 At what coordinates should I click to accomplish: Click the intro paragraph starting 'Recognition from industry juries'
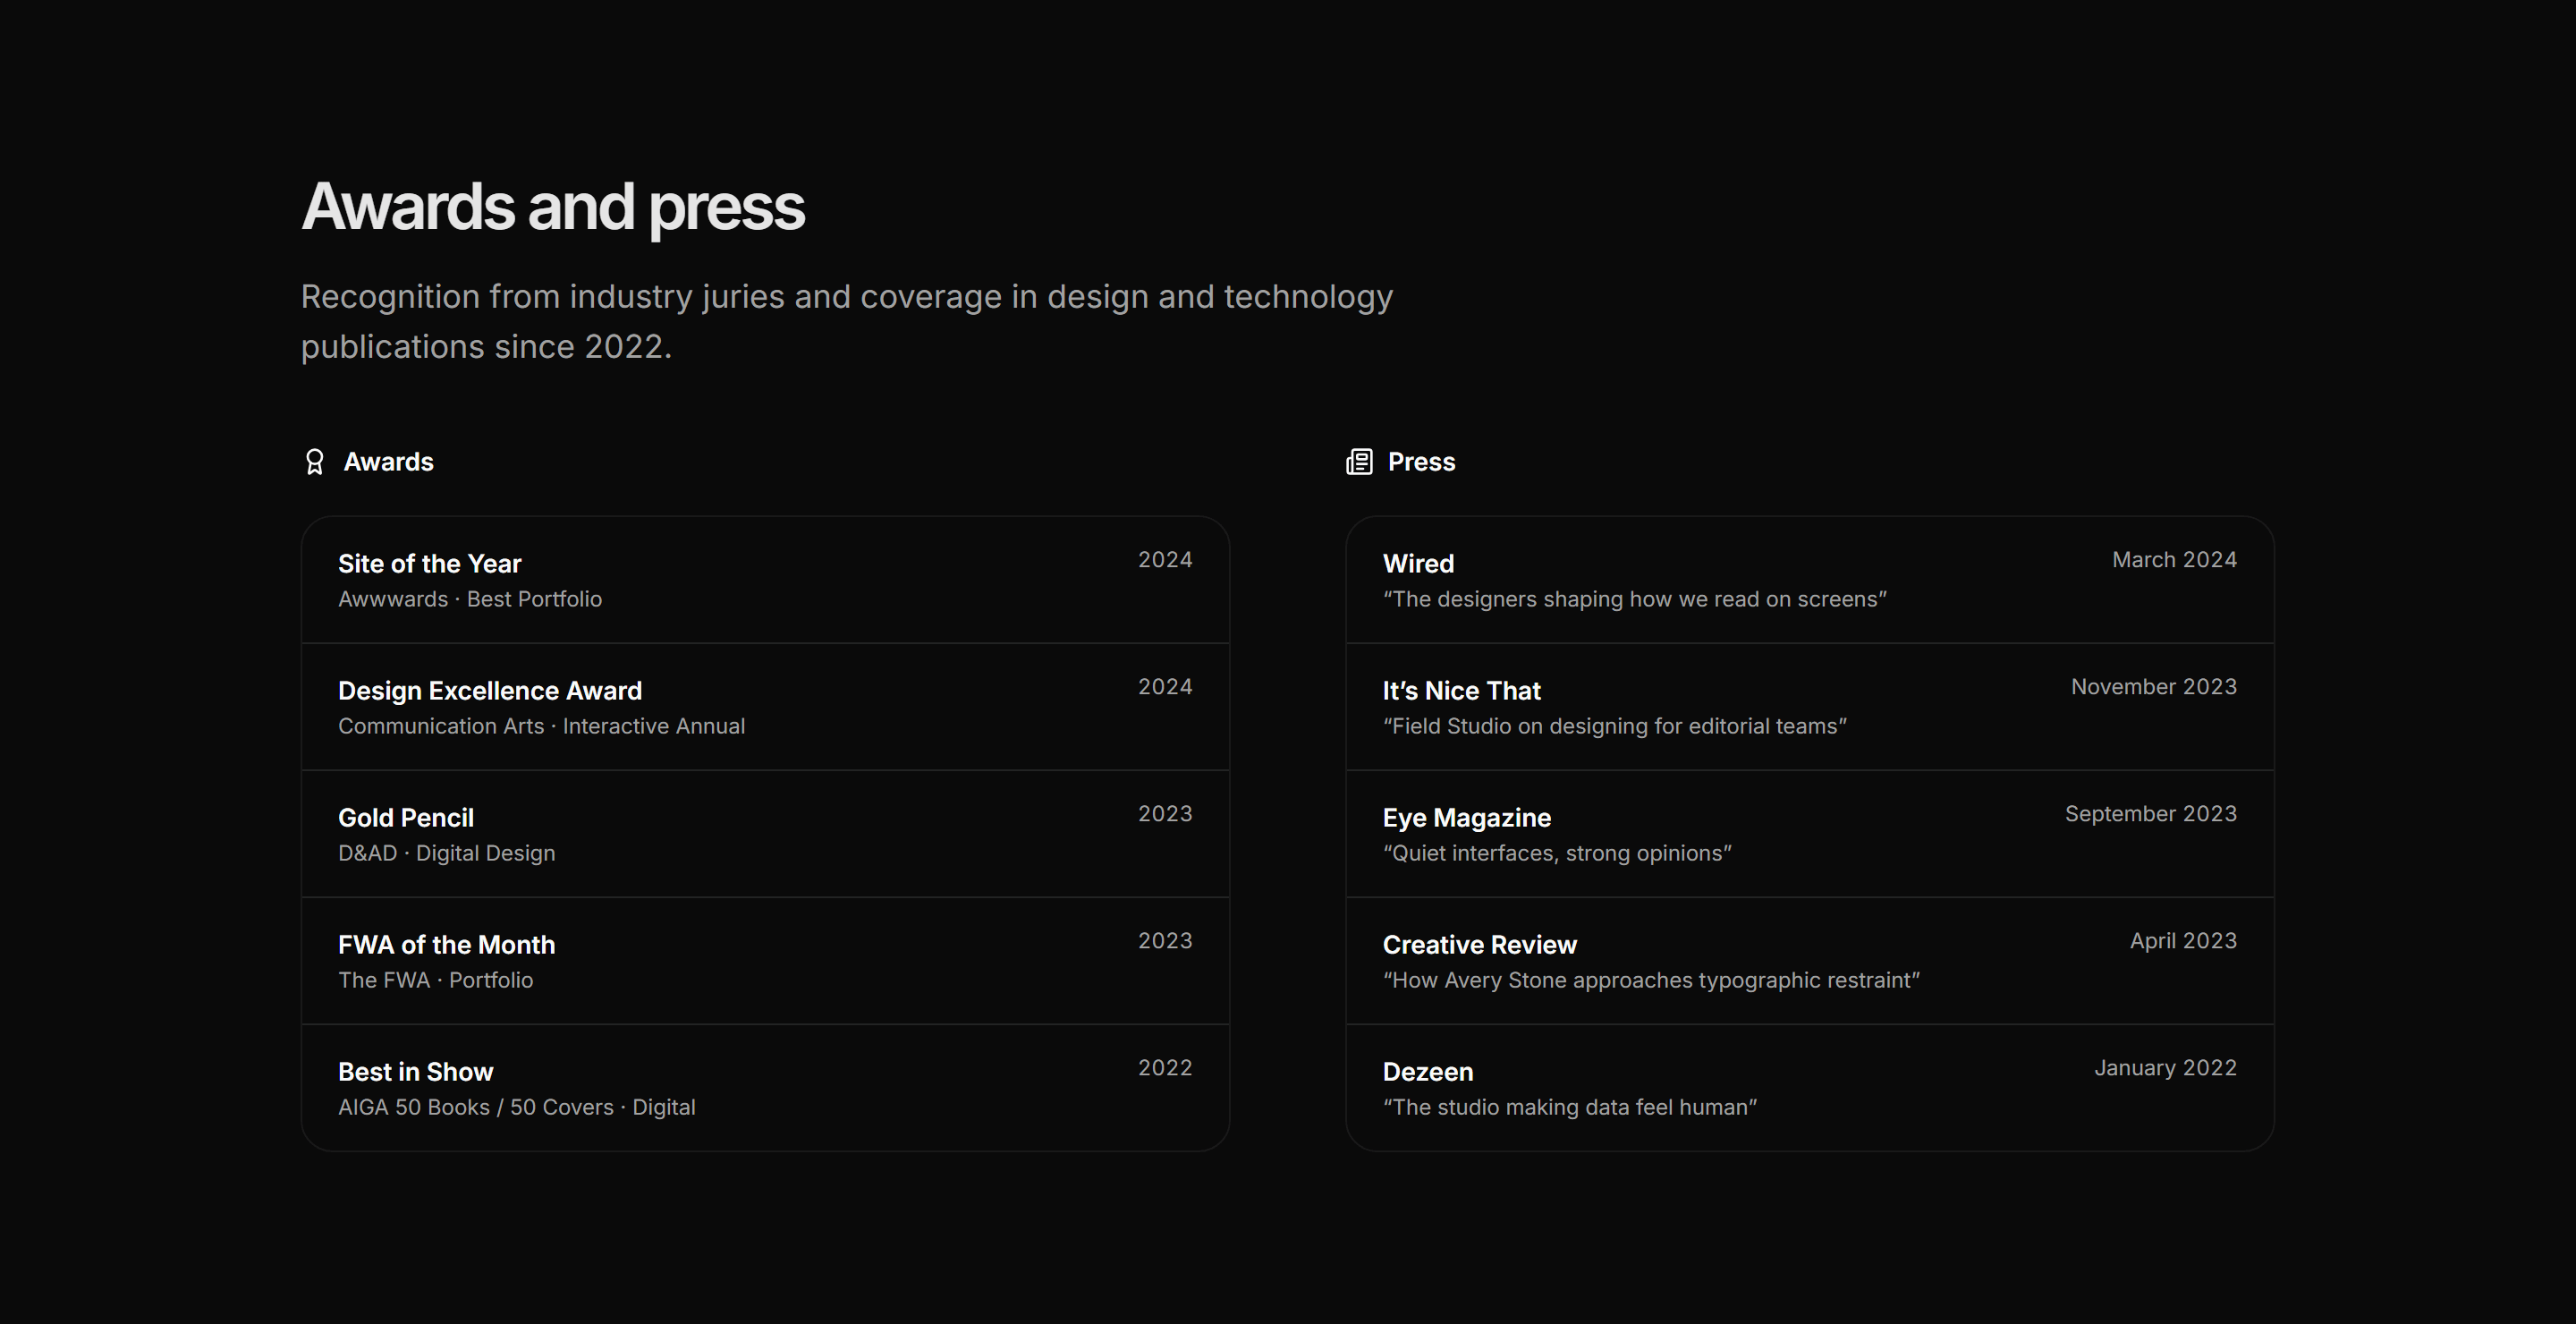847,321
